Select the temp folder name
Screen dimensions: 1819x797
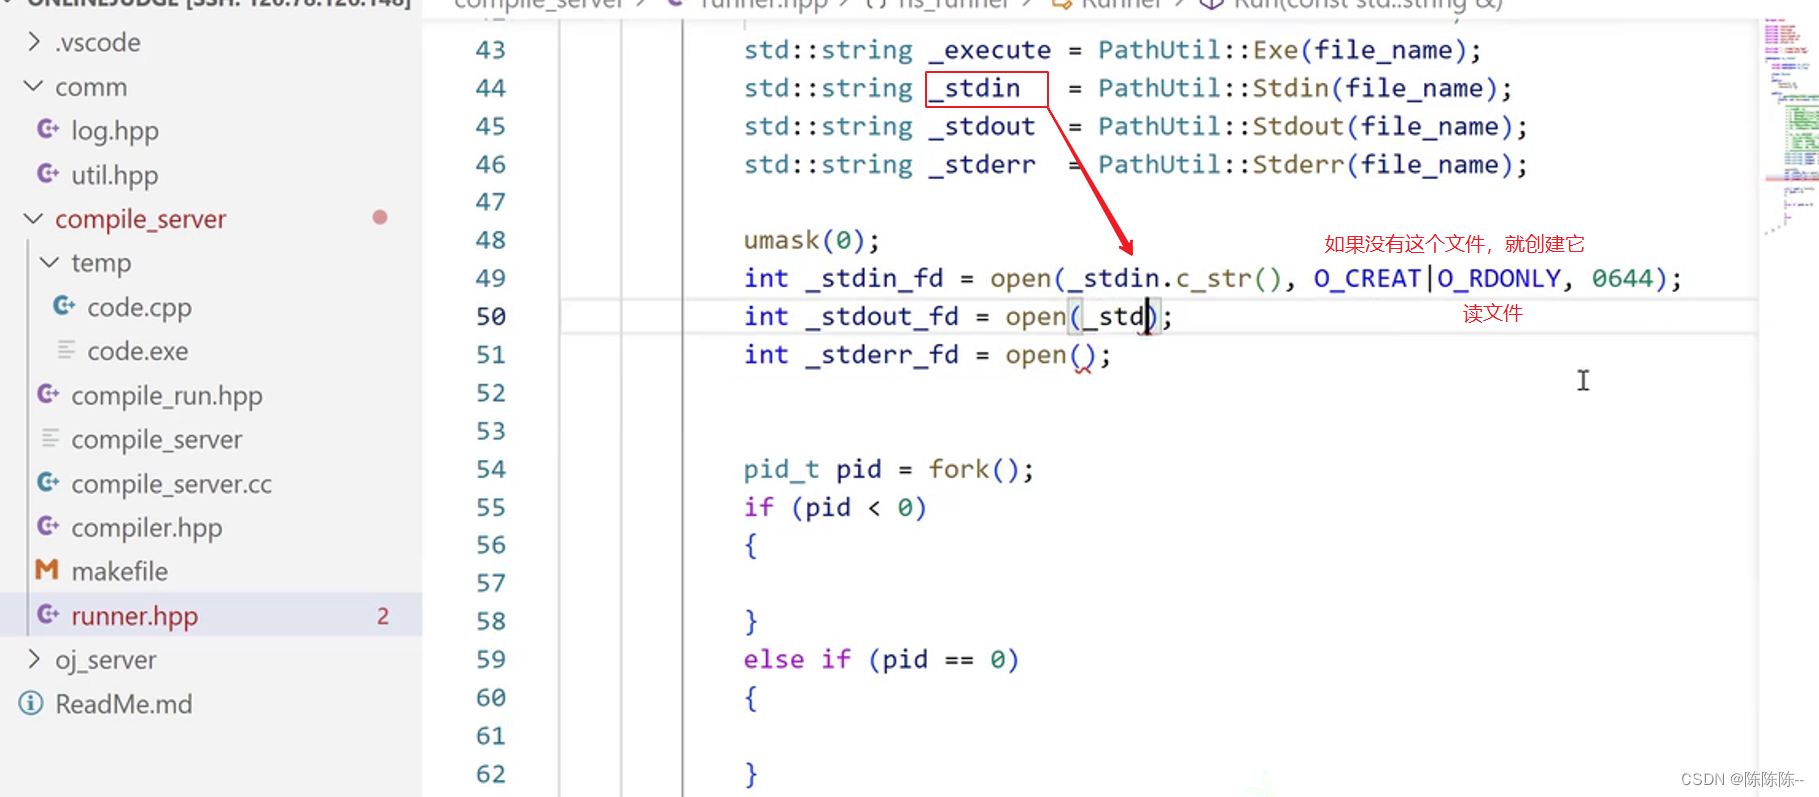(101, 263)
